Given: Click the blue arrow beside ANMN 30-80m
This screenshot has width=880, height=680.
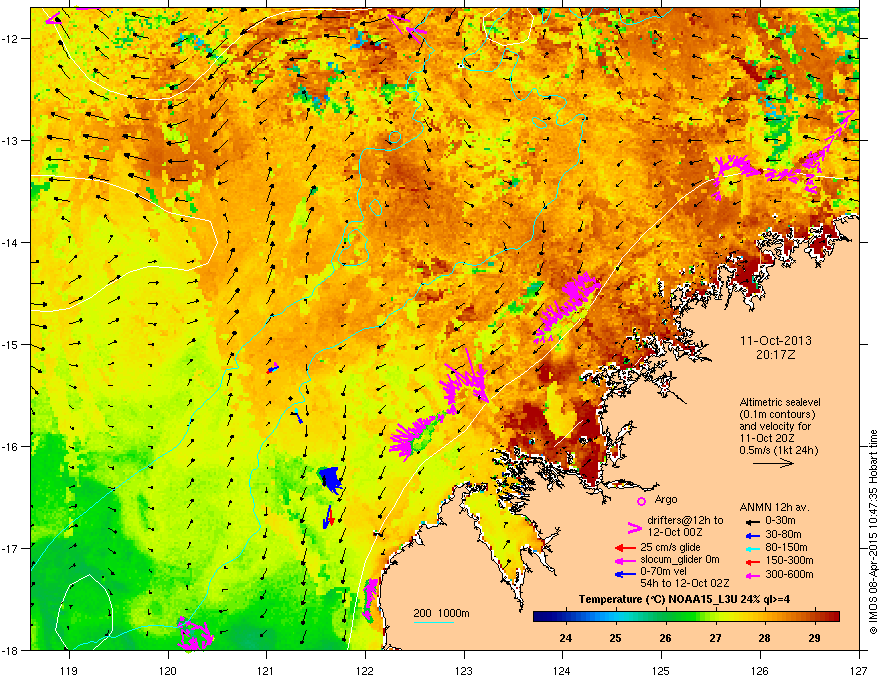Looking at the screenshot, I should tap(753, 535).
